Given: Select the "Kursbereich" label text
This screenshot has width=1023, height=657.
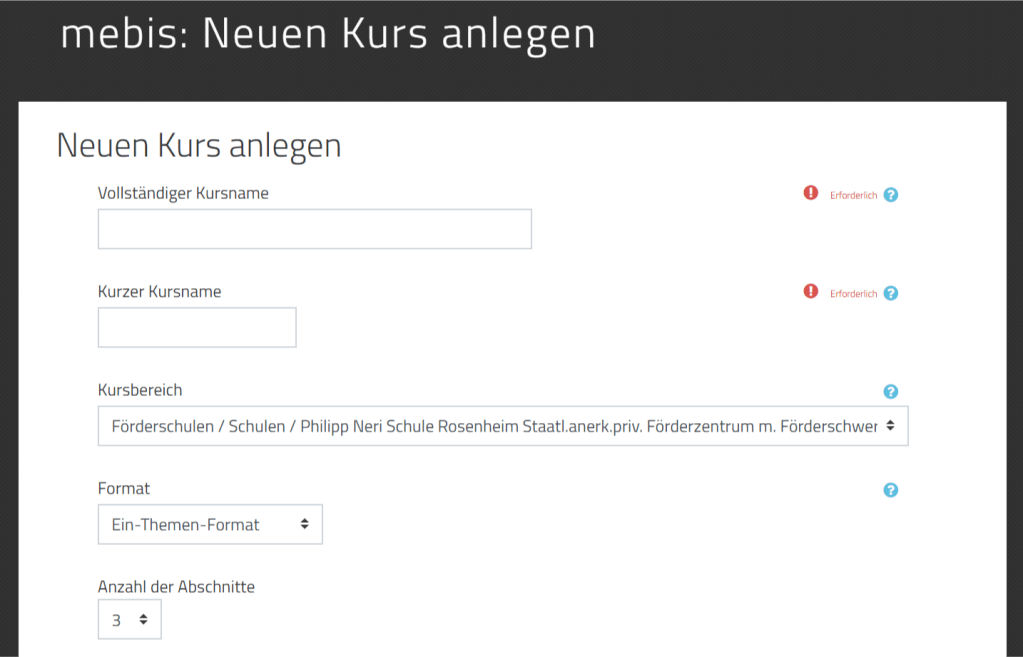Looking at the screenshot, I should pos(140,390).
